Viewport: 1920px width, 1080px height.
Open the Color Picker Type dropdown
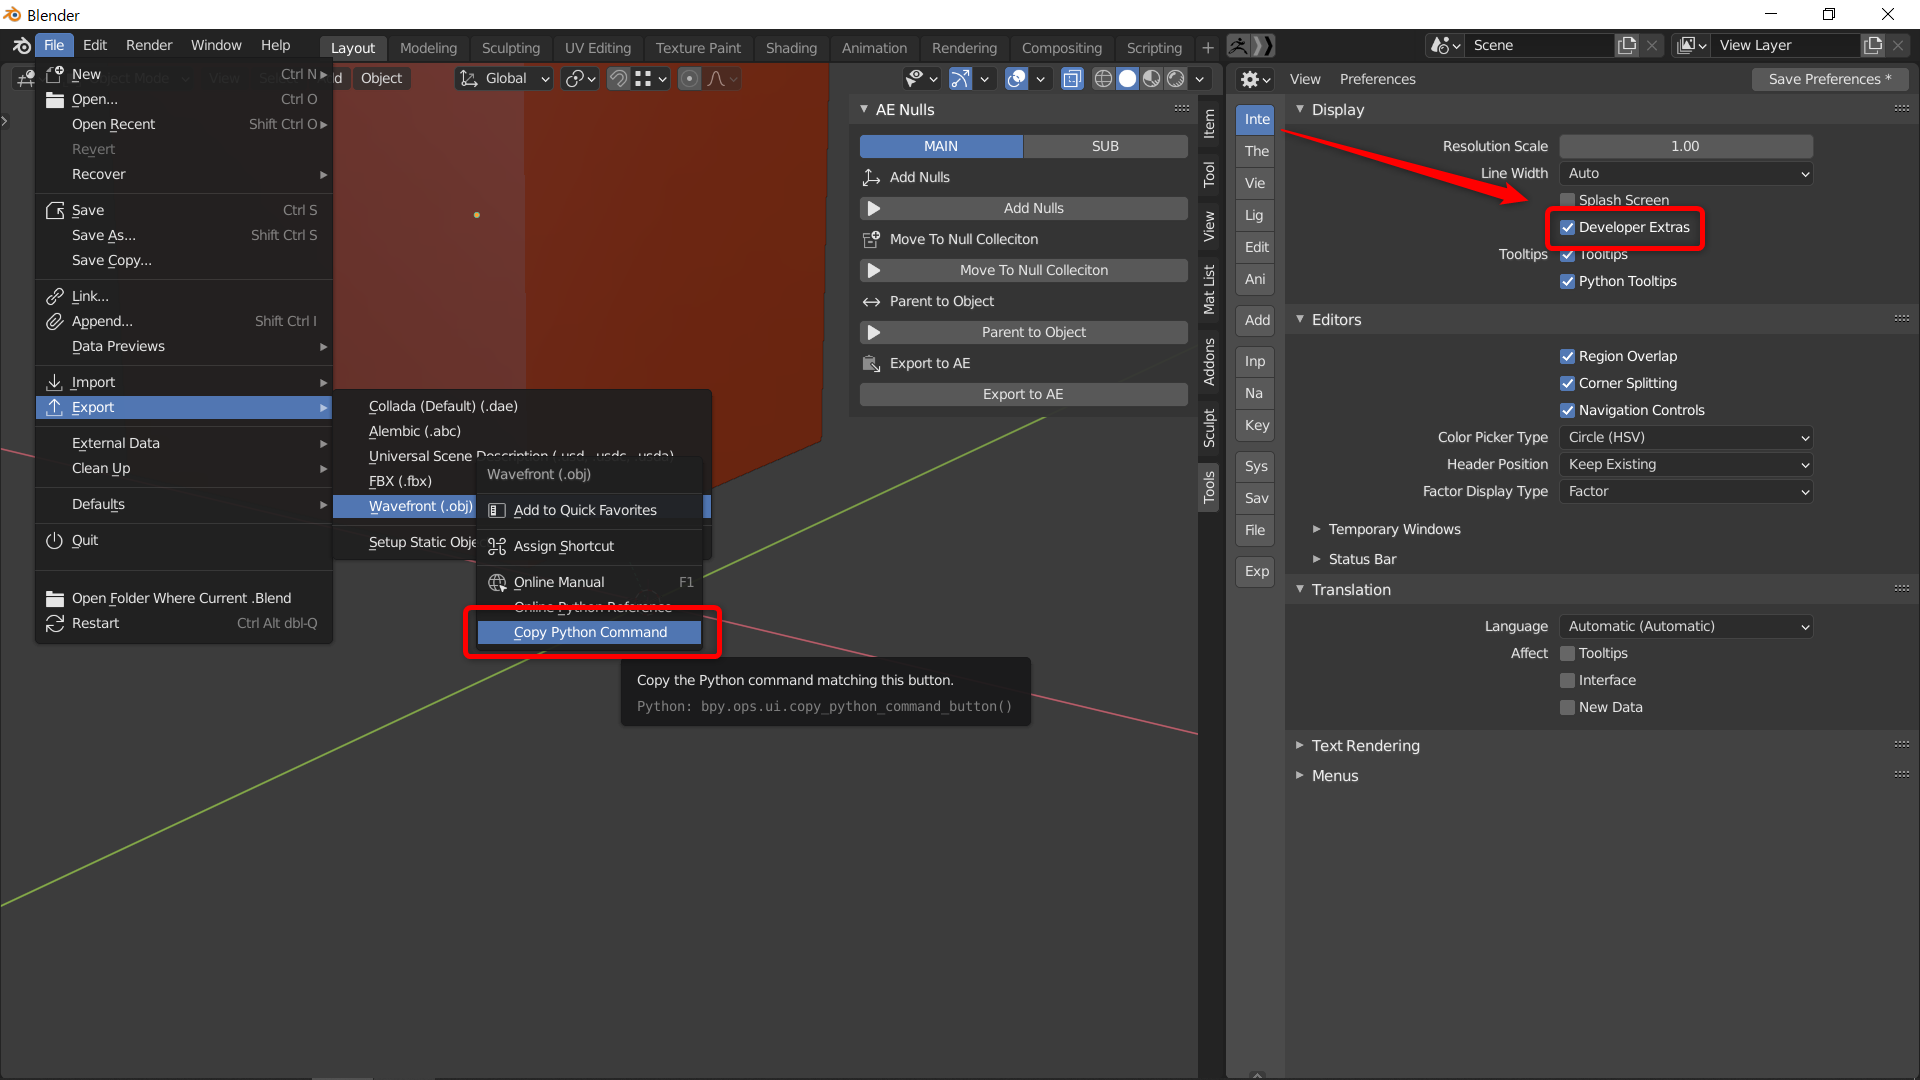tap(1686, 438)
